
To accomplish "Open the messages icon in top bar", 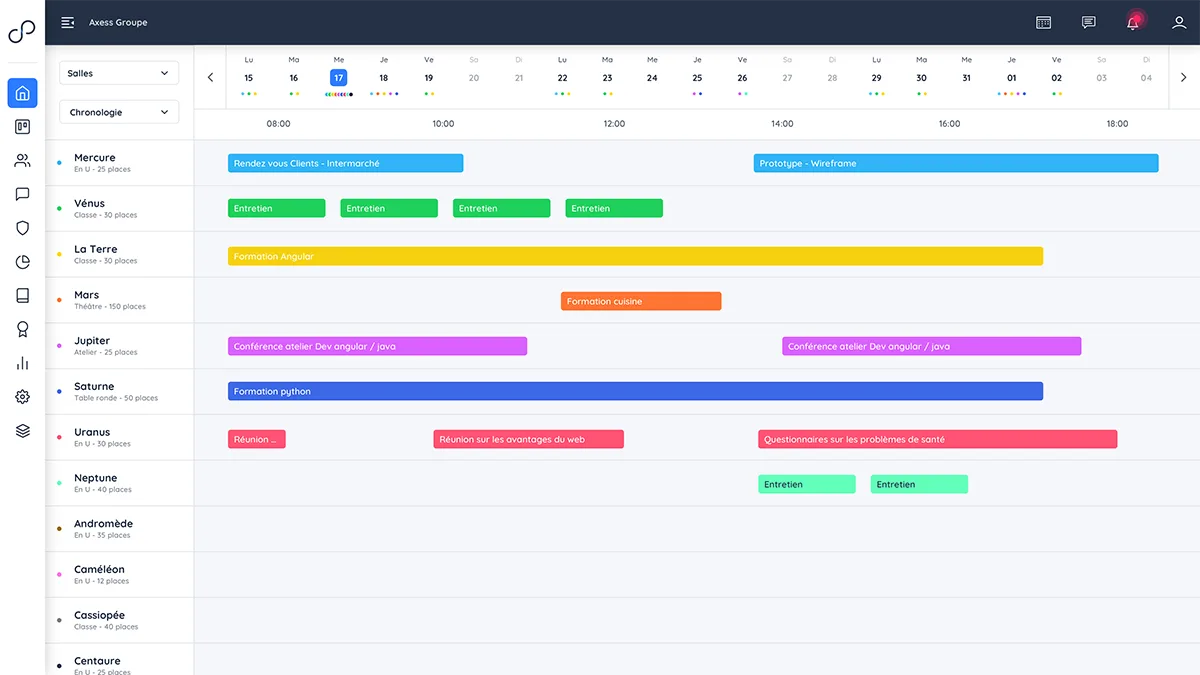I will (x=1089, y=22).
